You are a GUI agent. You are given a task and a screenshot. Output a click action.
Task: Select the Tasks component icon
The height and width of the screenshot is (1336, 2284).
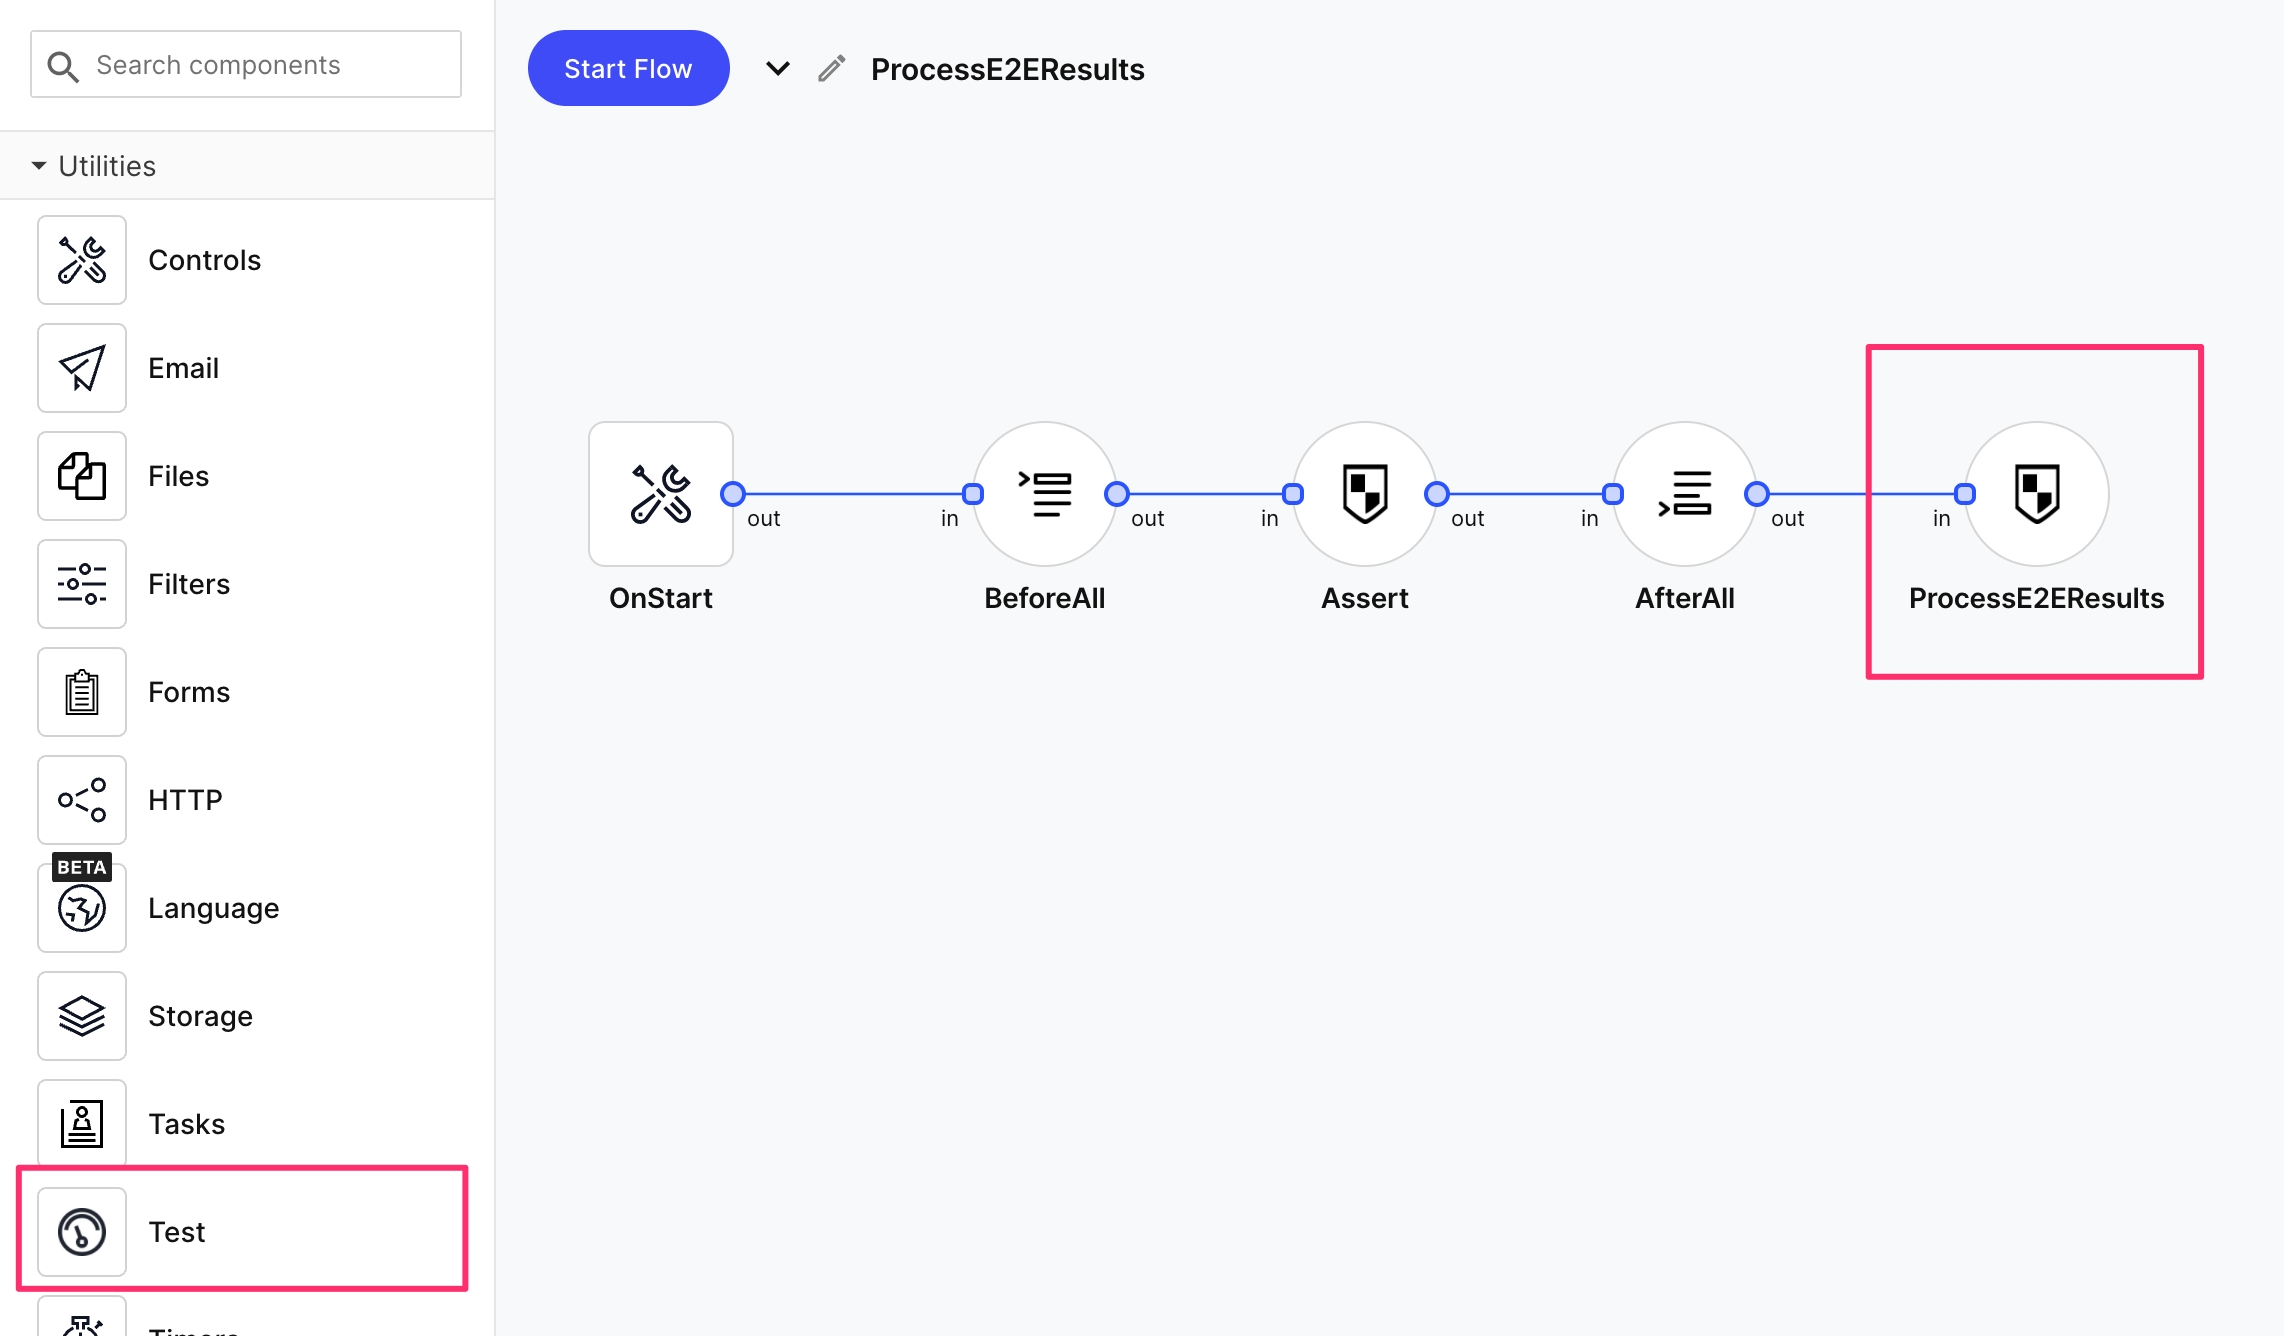(x=82, y=1124)
